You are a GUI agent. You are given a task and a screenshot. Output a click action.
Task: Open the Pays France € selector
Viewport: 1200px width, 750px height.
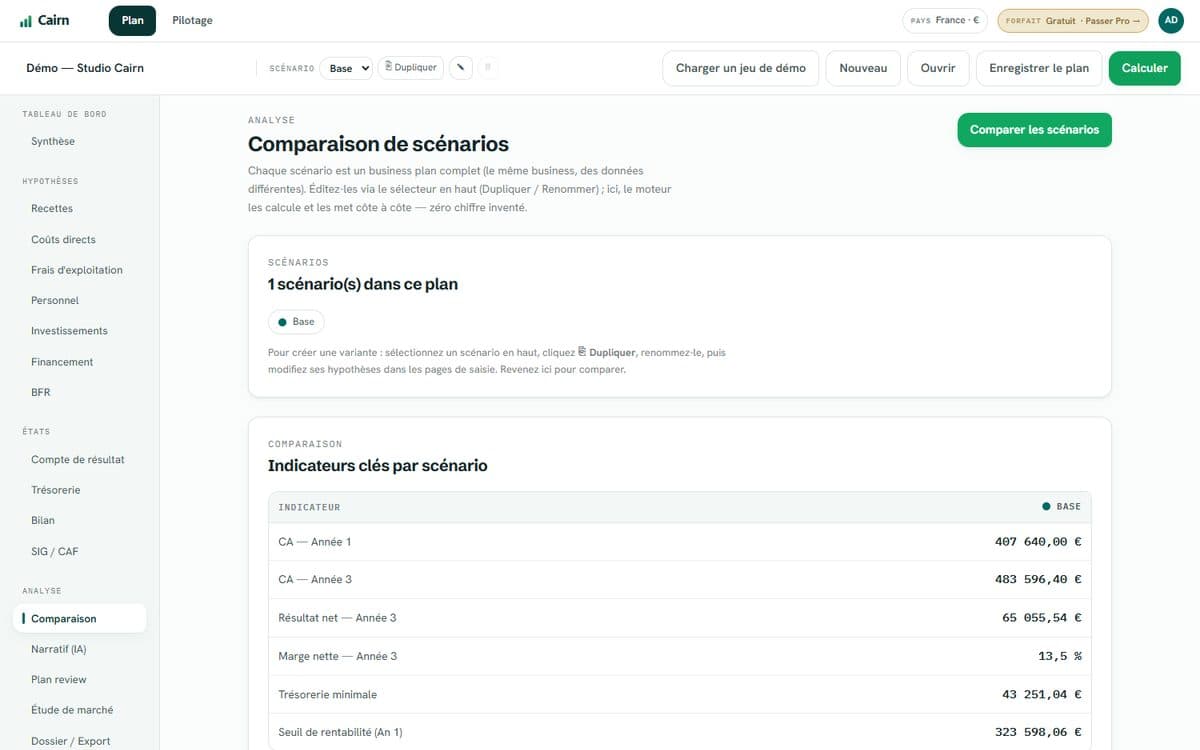(x=945, y=20)
